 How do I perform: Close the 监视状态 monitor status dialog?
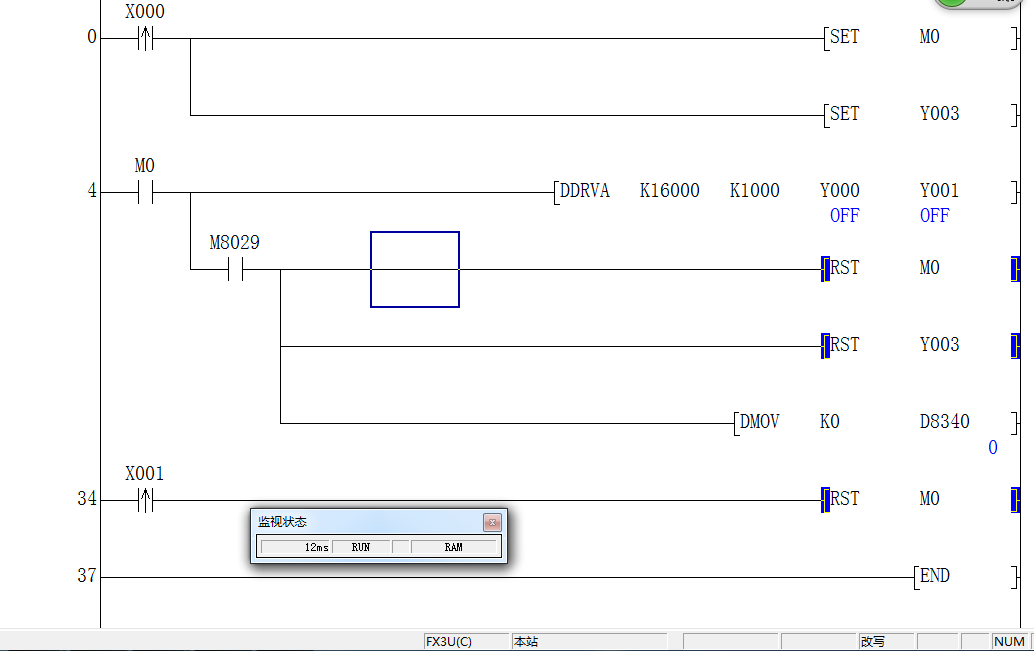click(x=492, y=522)
